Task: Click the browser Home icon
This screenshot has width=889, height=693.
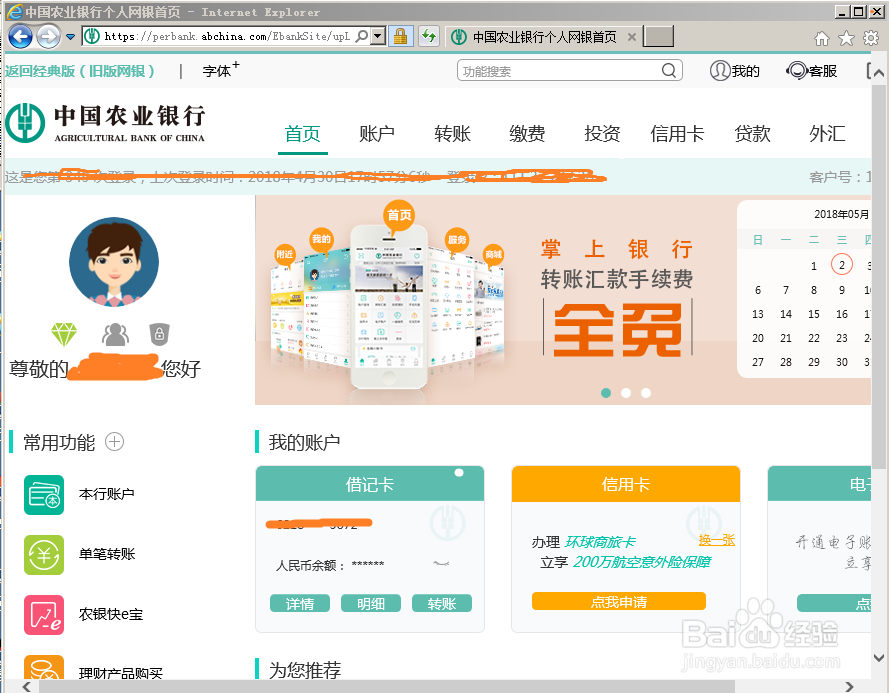Action: [x=822, y=38]
